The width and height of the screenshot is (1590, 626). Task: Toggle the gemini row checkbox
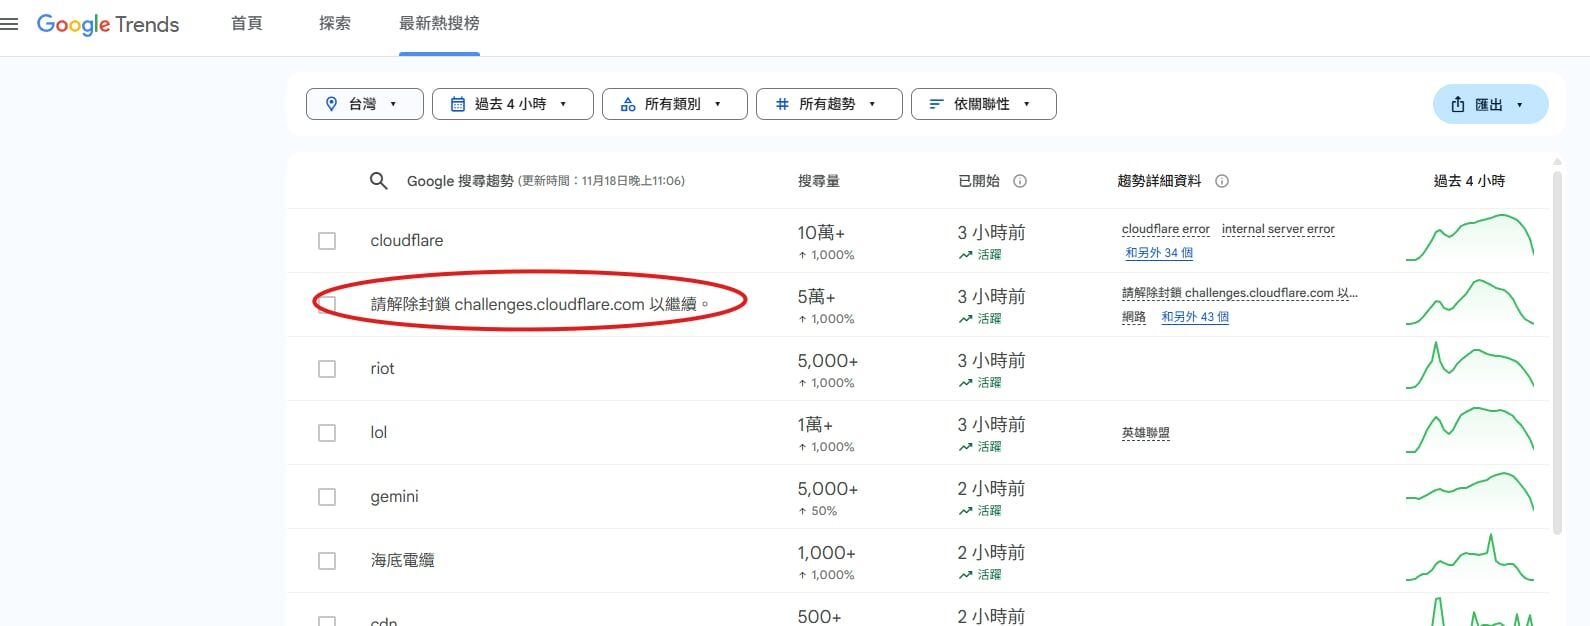[x=327, y=497]
